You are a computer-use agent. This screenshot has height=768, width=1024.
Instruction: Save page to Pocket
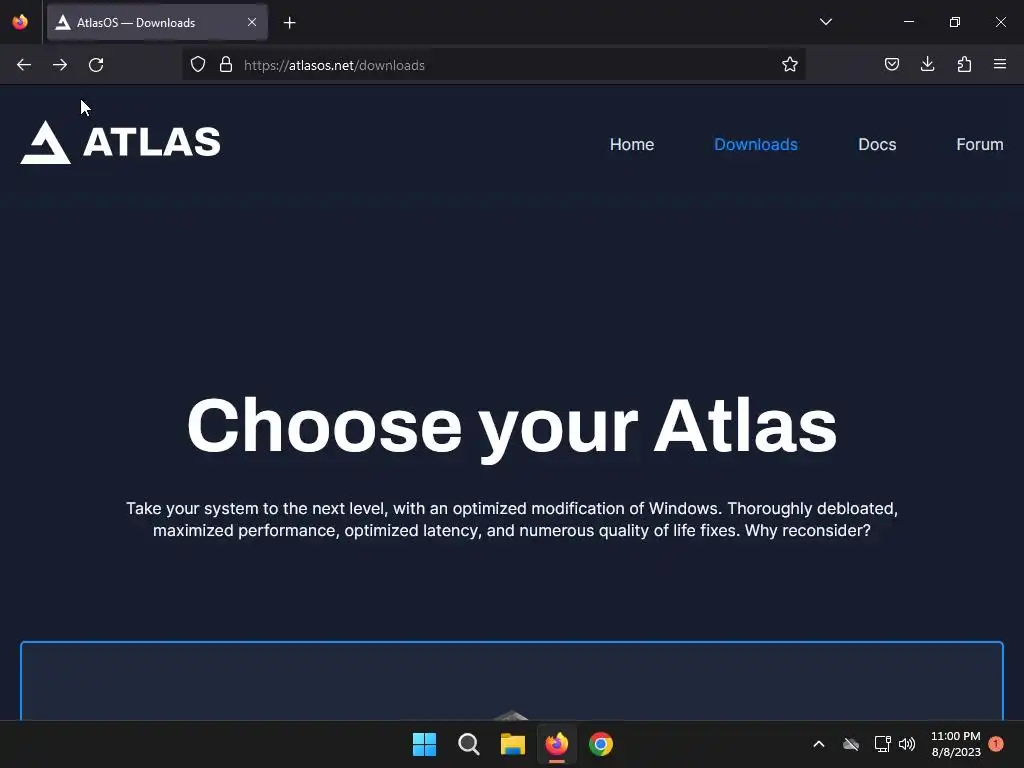click(x=891, y=65)
